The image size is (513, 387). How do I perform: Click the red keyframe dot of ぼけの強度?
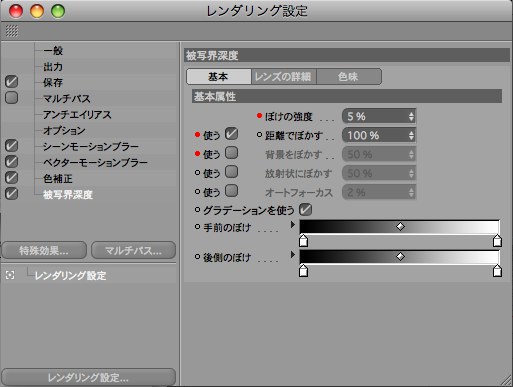tap(259, 116)
